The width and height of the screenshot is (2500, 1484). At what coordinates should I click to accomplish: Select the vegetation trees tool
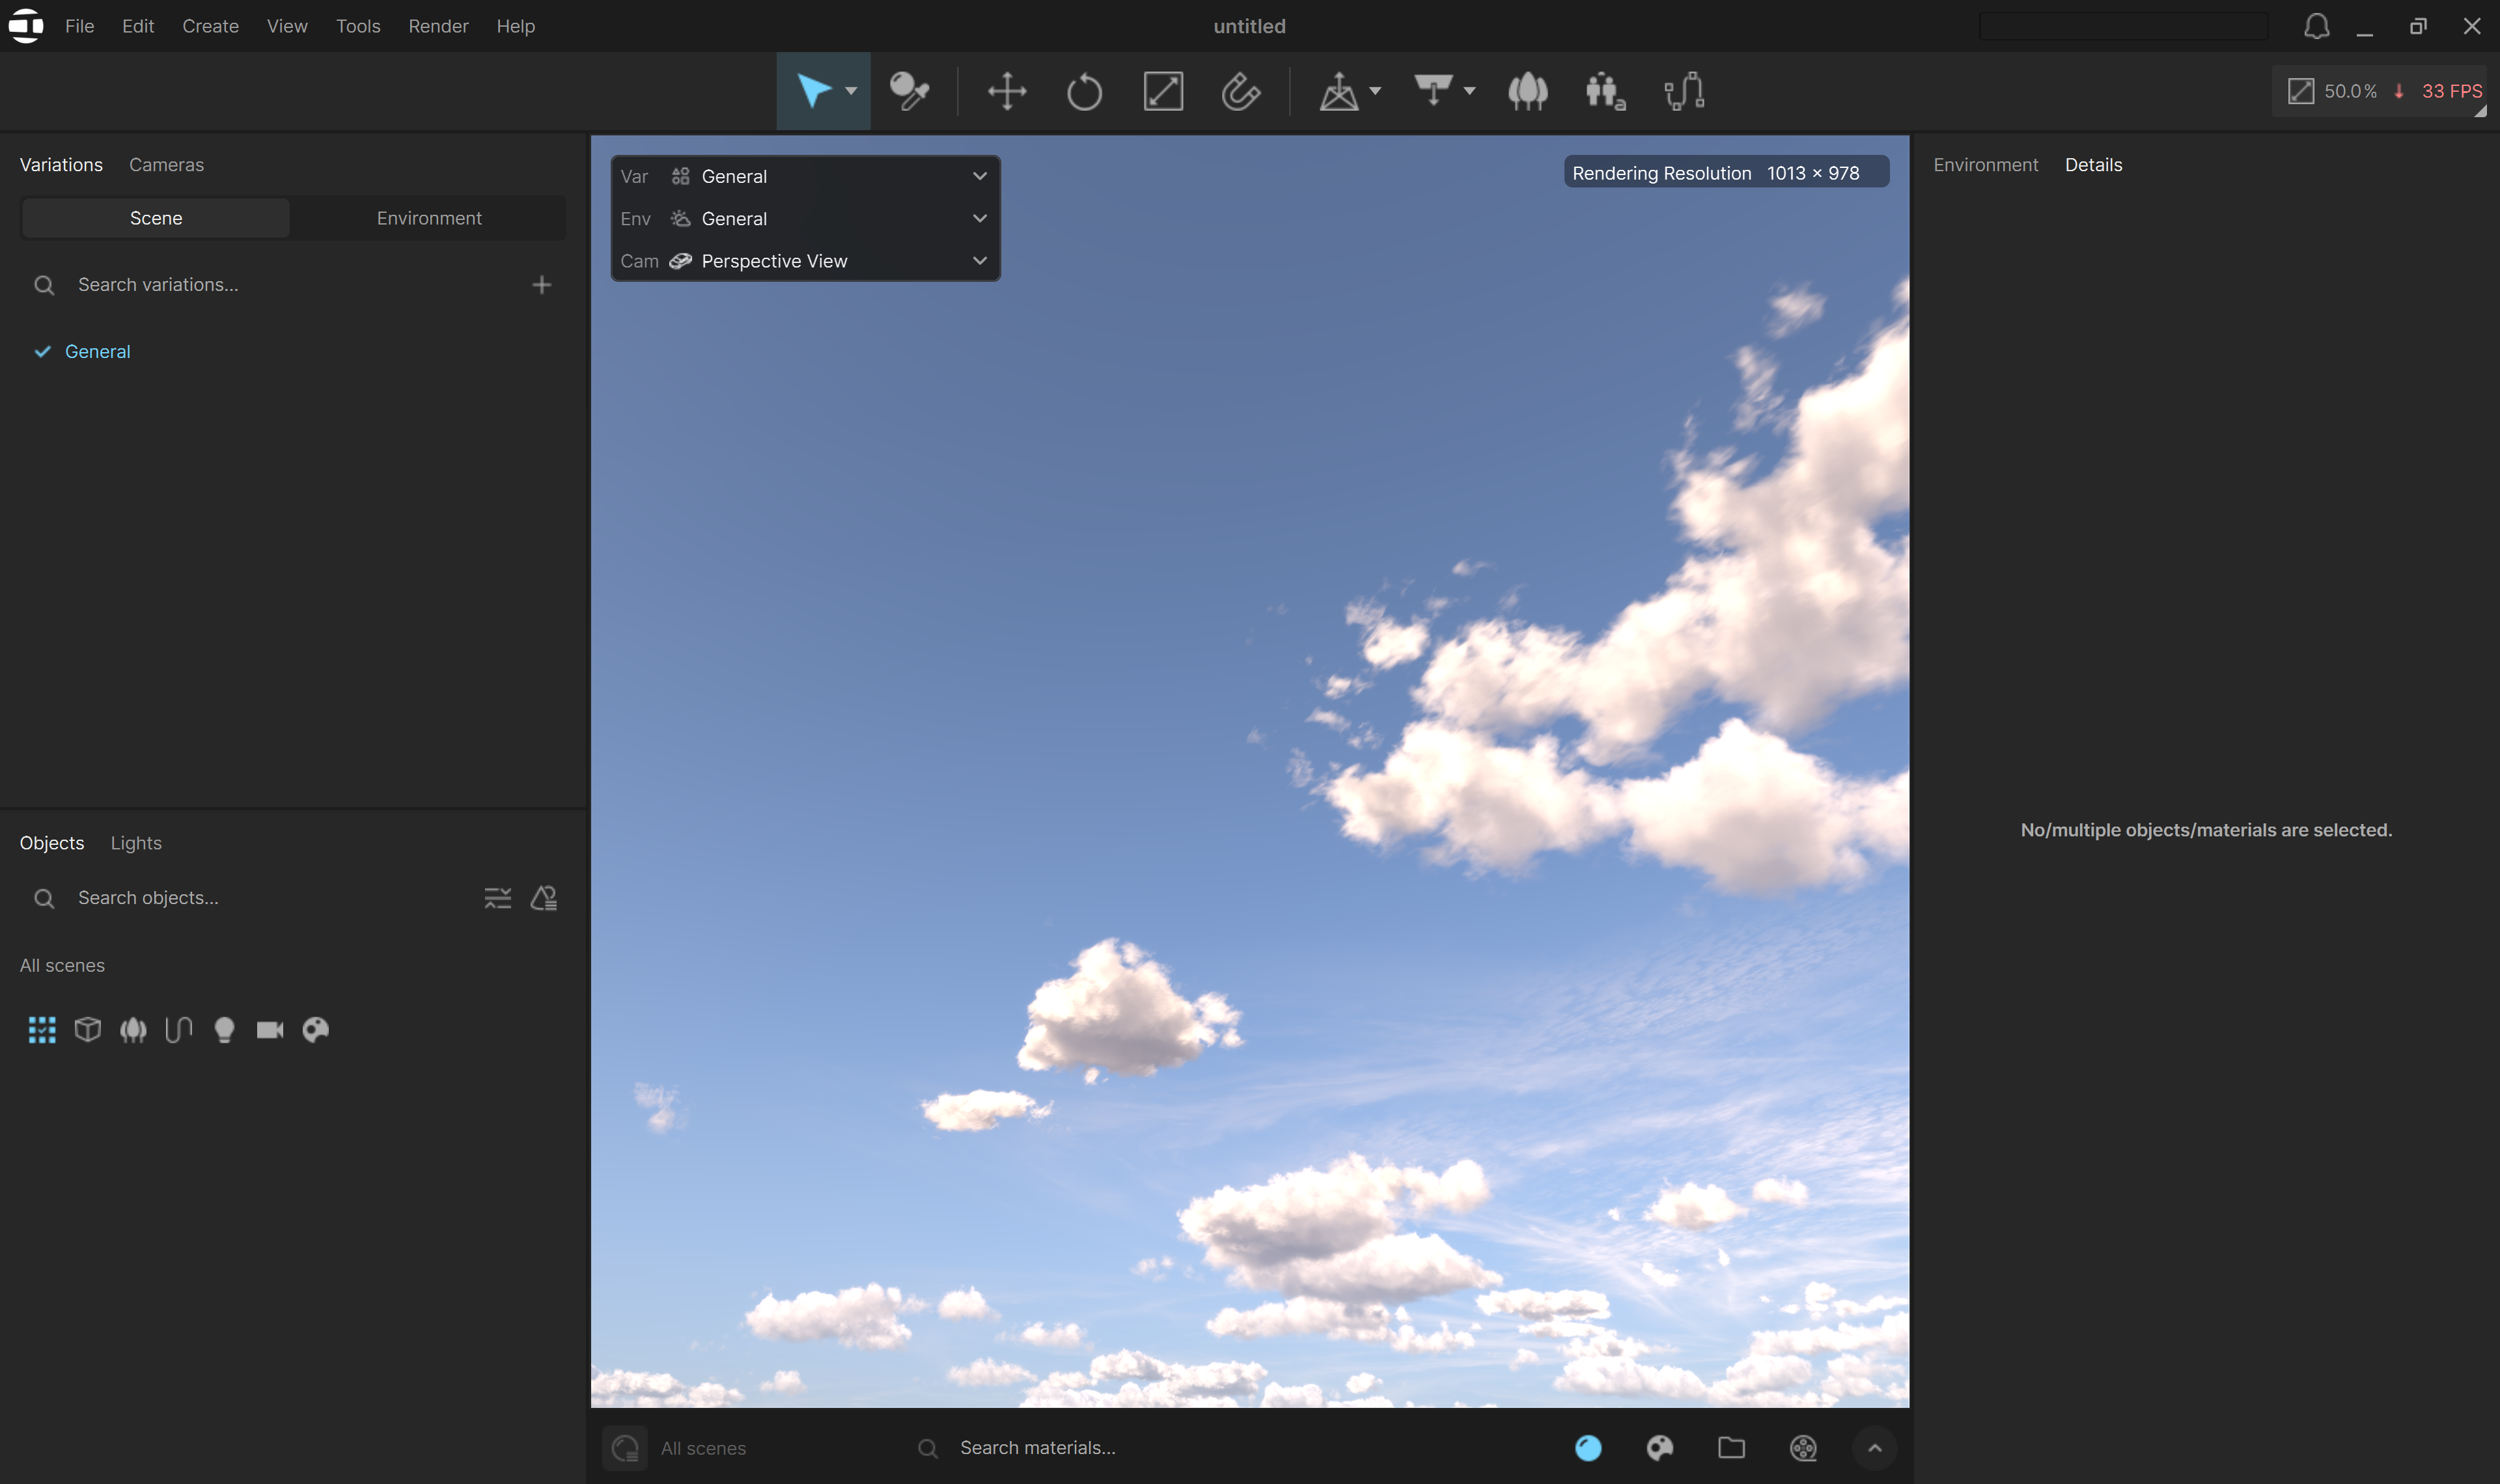(1527, 91)
